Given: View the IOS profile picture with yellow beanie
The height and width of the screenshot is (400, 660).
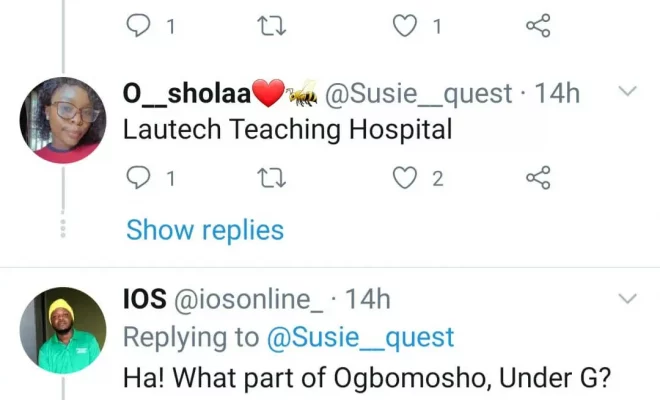Looking at the screenshot, I should (x=63, y=330).
